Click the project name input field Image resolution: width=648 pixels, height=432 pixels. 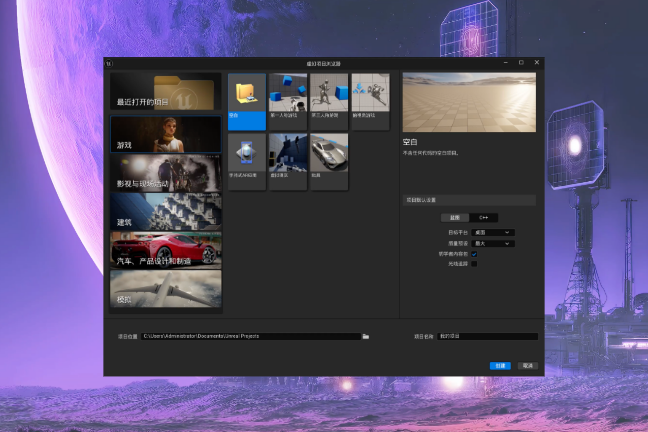point(487,336)
